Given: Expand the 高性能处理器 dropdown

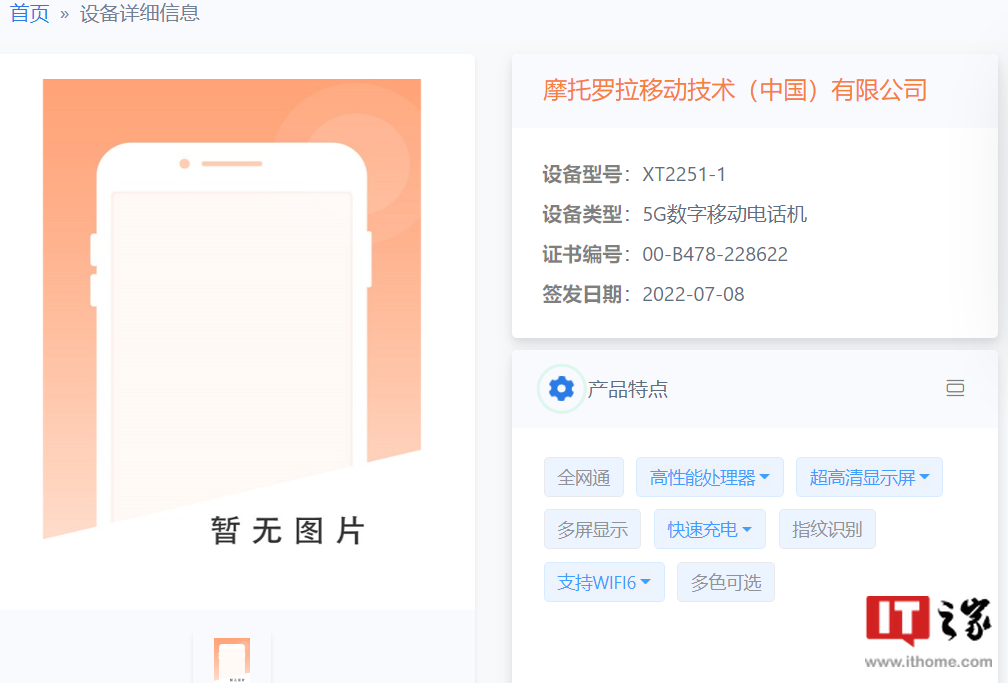Looking at the screenshot, I should (x=710, y=477).
